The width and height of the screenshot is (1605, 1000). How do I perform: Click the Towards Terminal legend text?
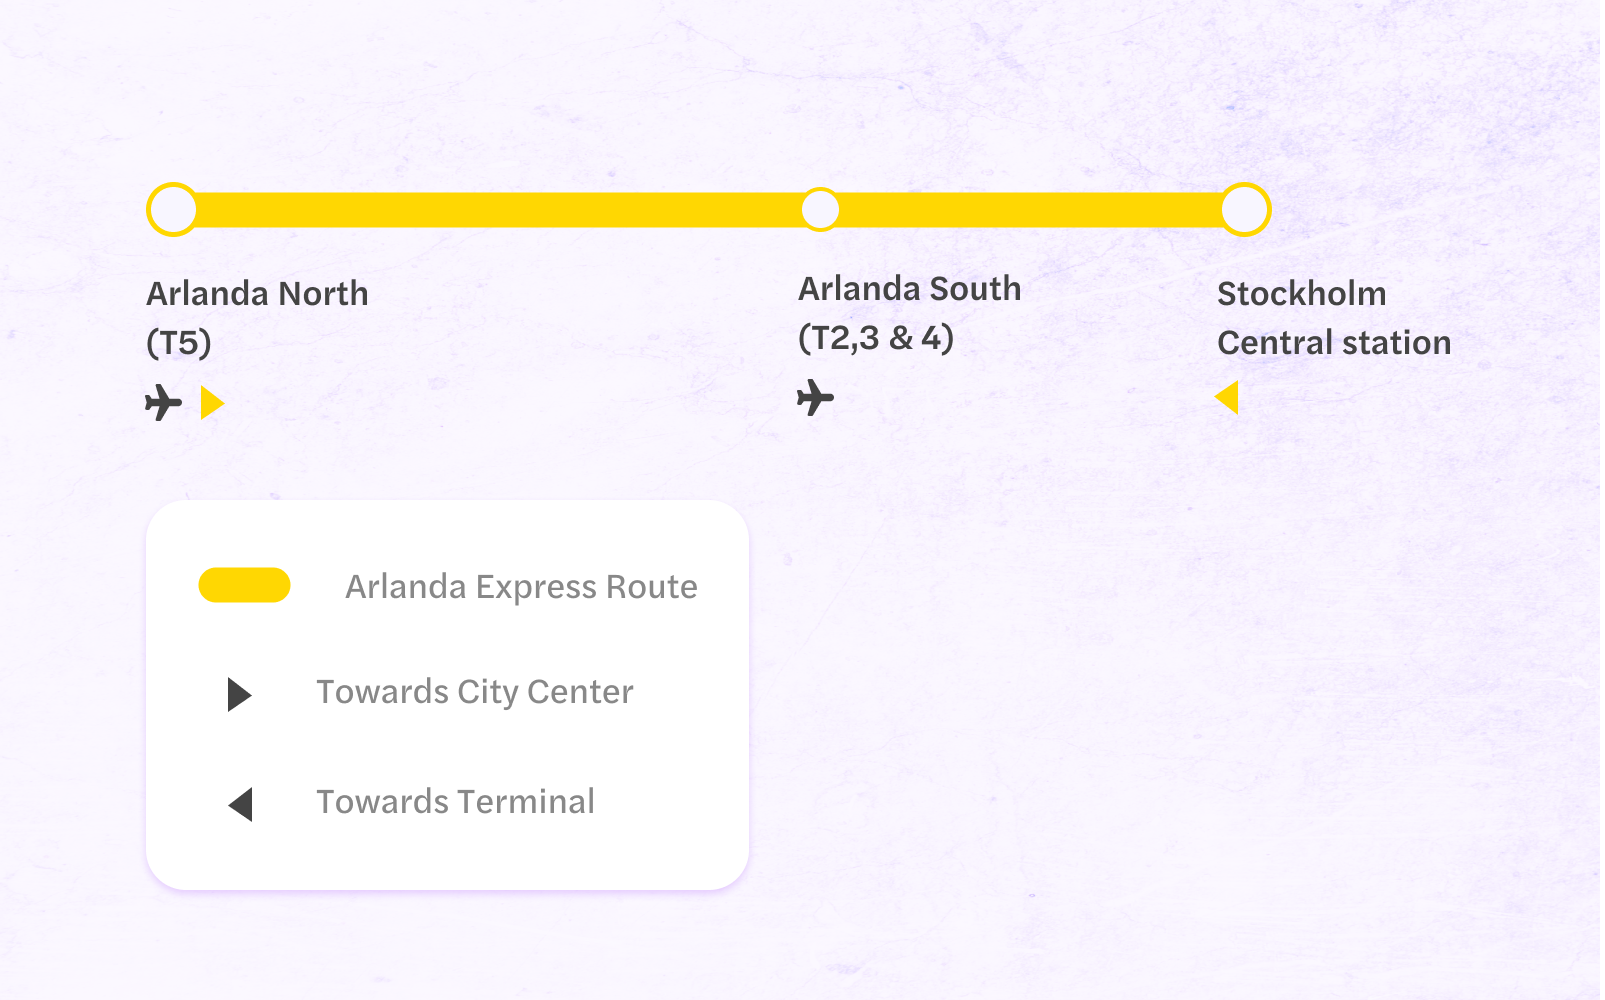click(x=456, y=802)
